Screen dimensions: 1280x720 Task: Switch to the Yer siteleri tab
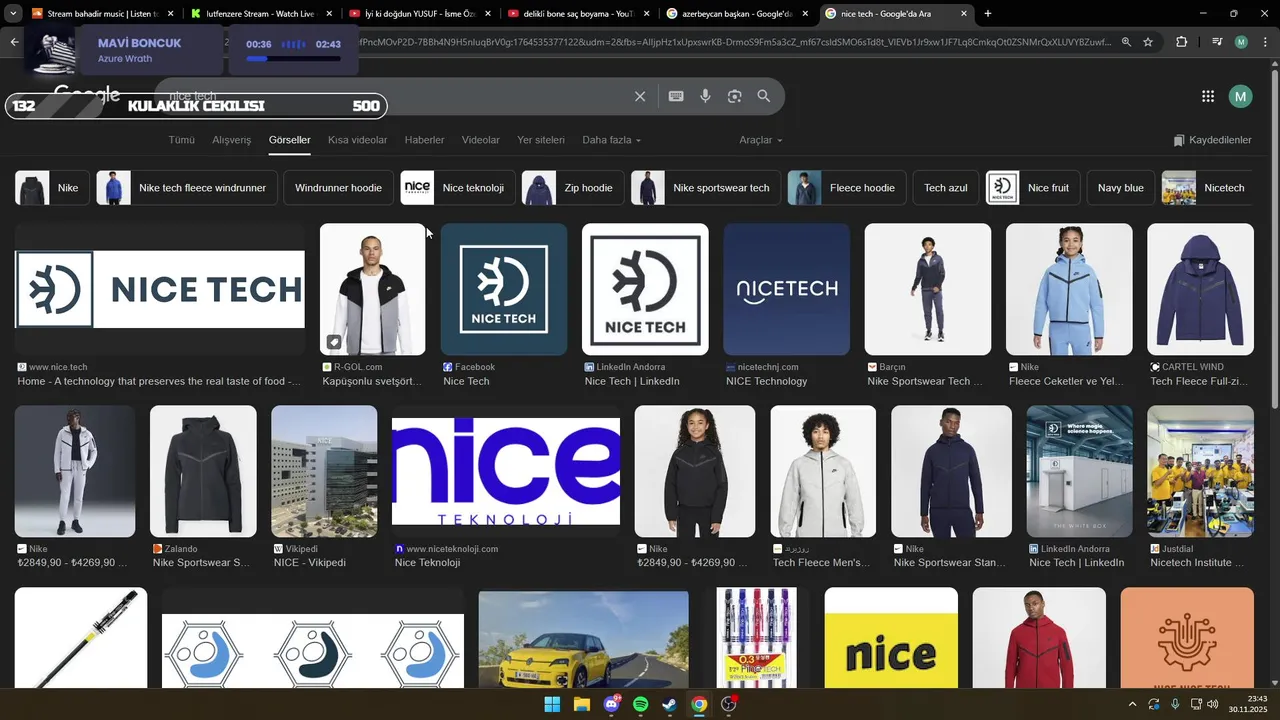[541, 140]
